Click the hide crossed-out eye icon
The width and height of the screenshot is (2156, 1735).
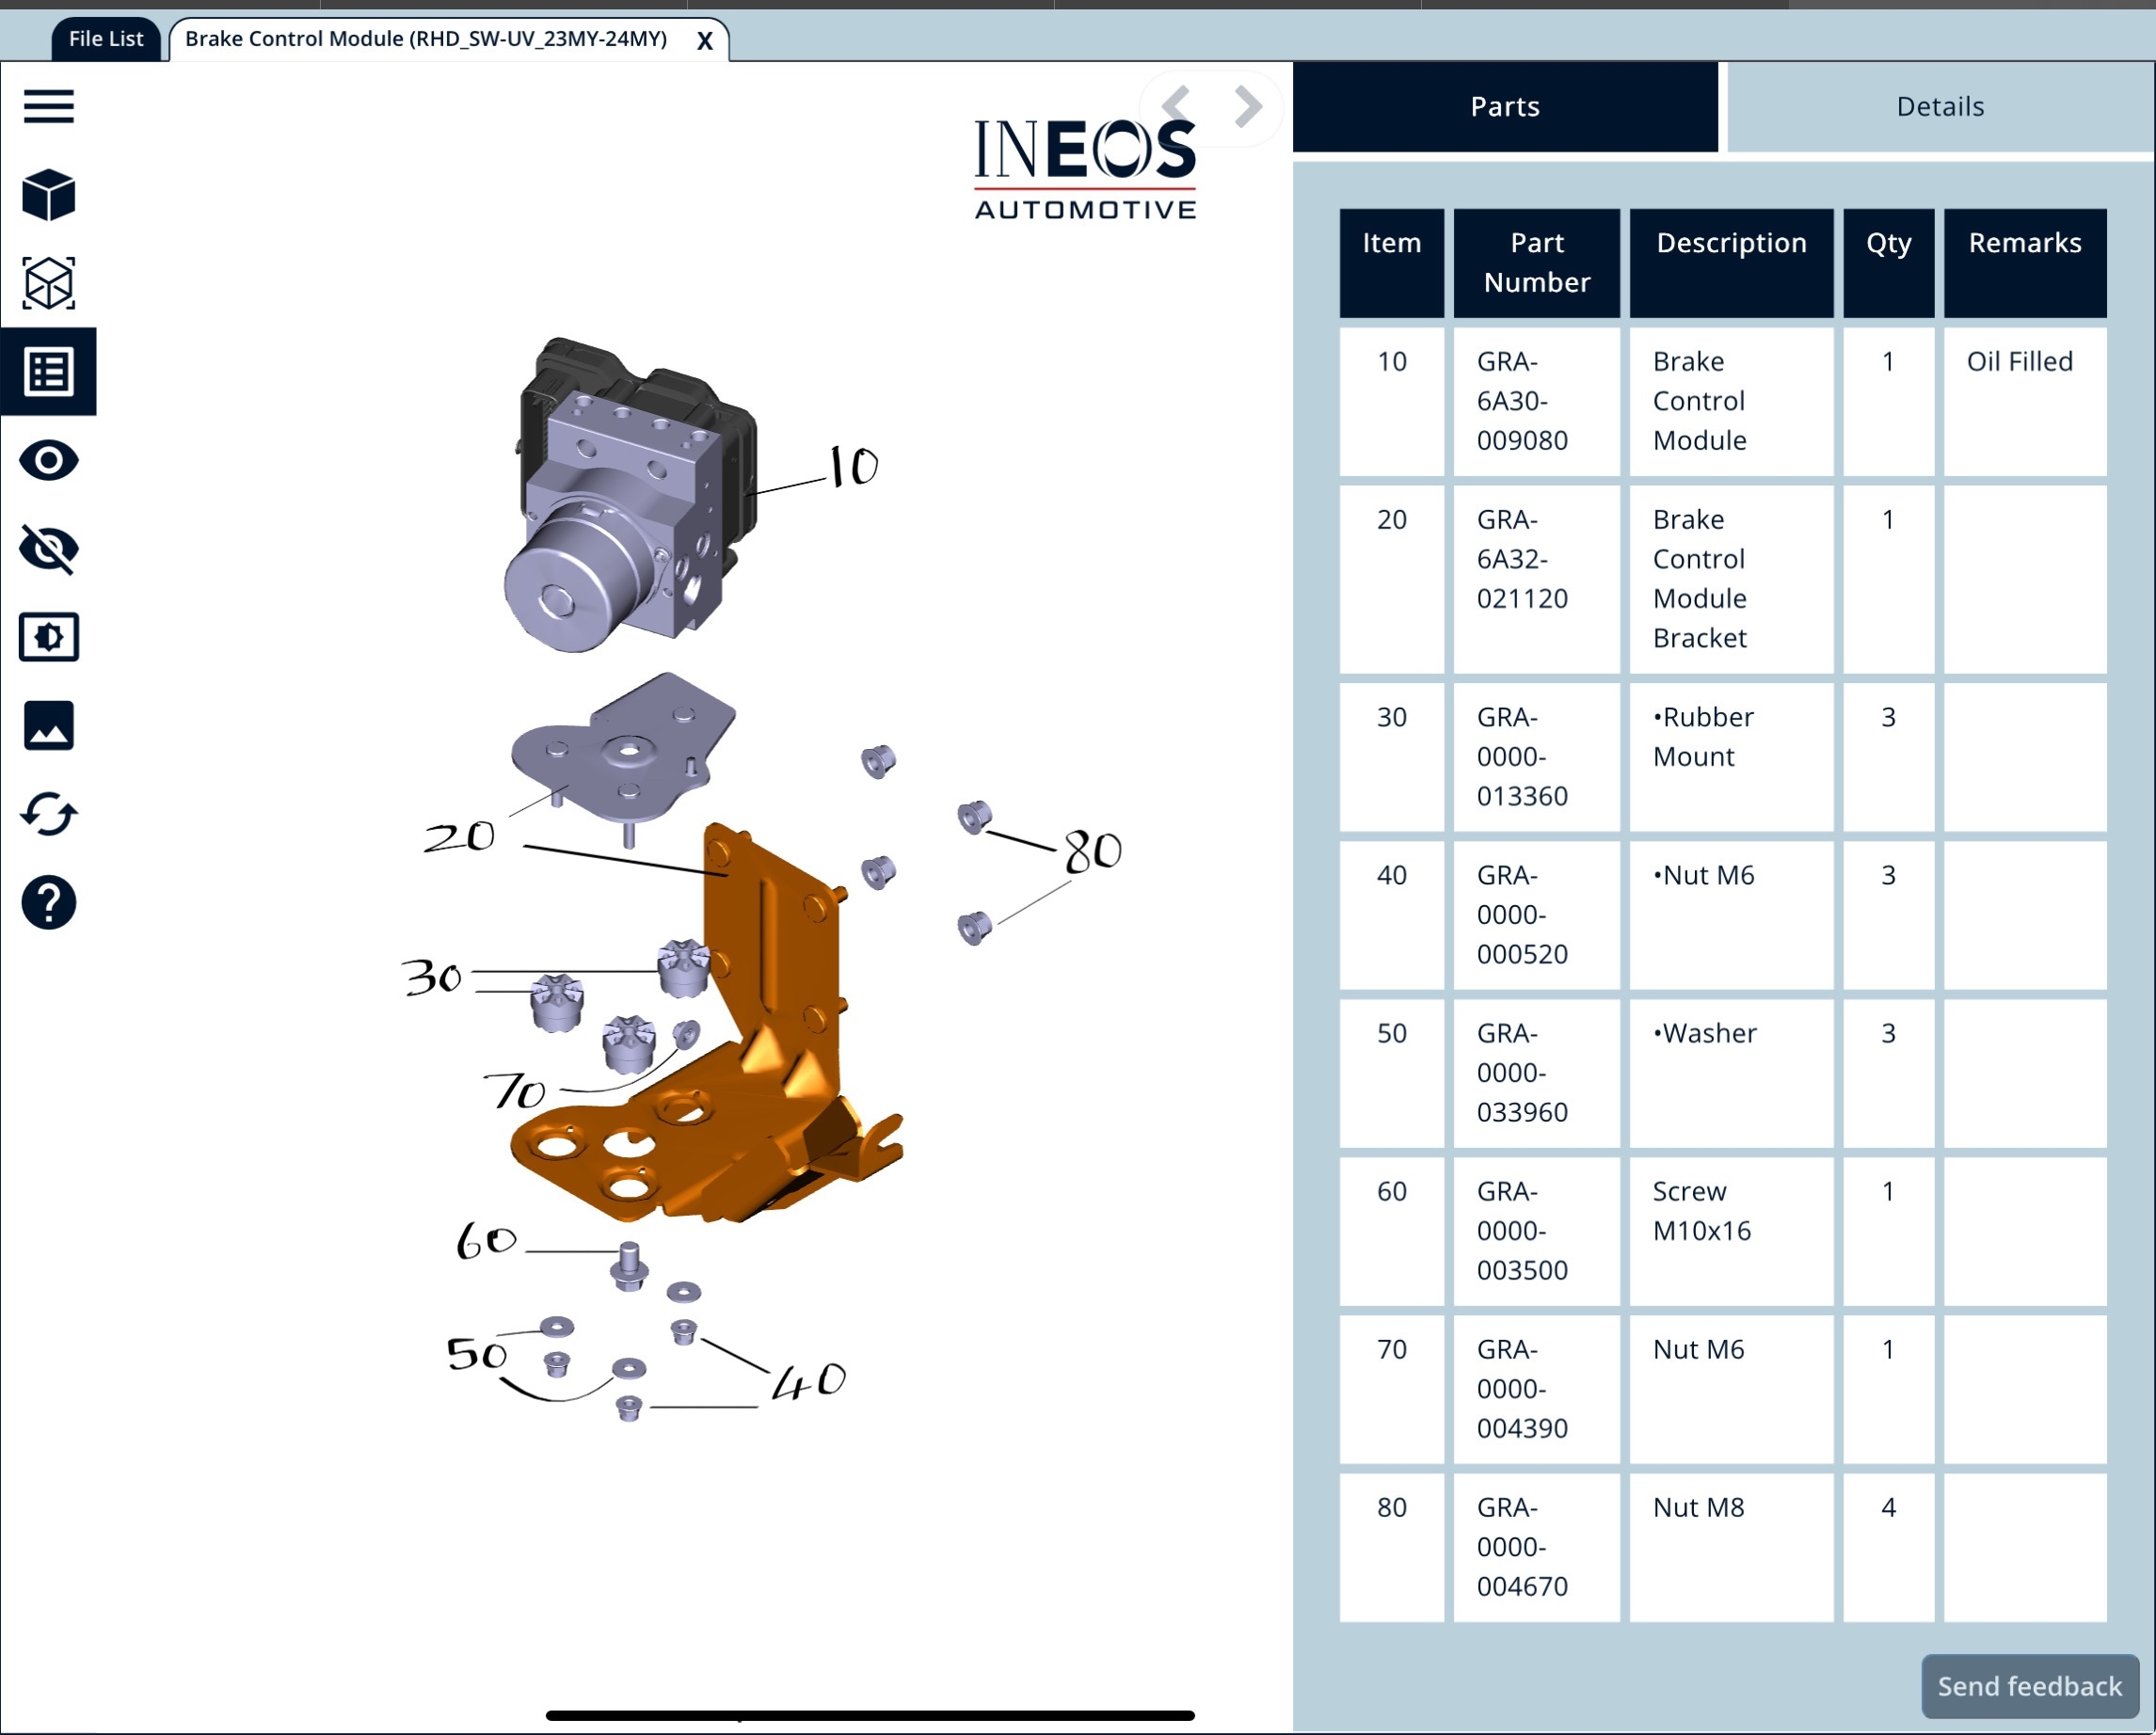[48, 549]
